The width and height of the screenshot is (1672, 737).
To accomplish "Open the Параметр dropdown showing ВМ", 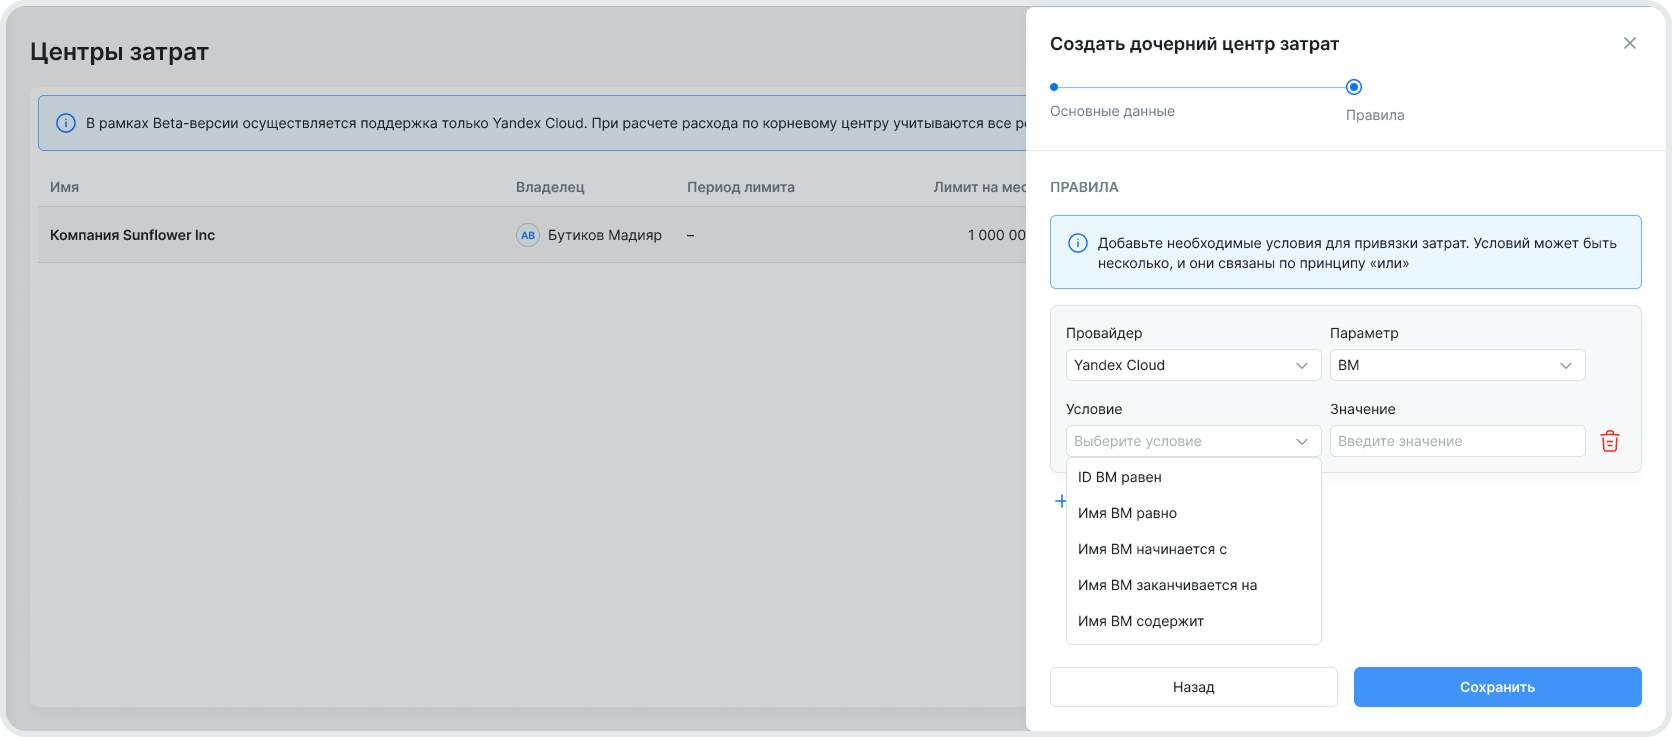I will tap(1456, 365).
